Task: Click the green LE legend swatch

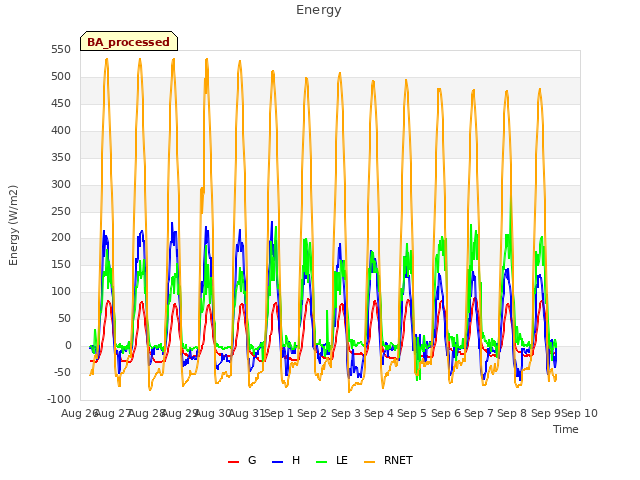Action: click(x=322, y=462)
